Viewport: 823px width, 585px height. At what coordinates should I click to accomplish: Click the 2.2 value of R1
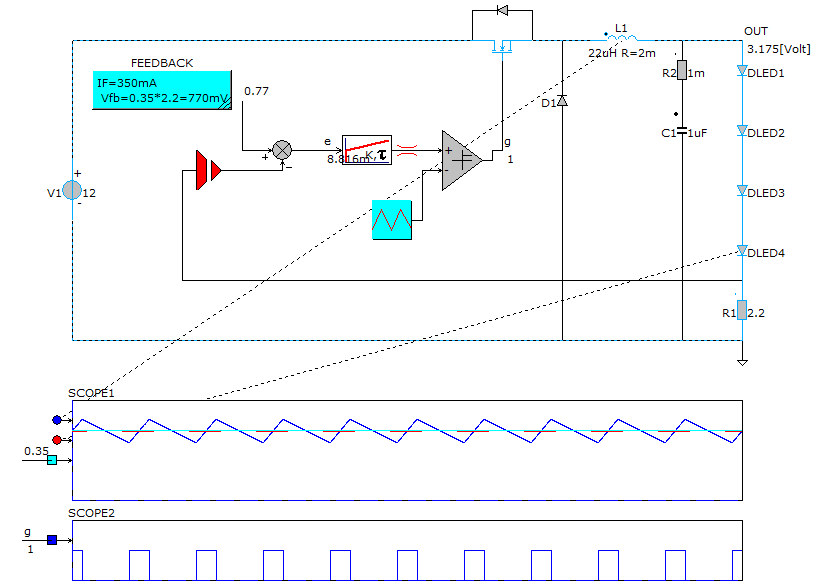(x=756, y=313)
